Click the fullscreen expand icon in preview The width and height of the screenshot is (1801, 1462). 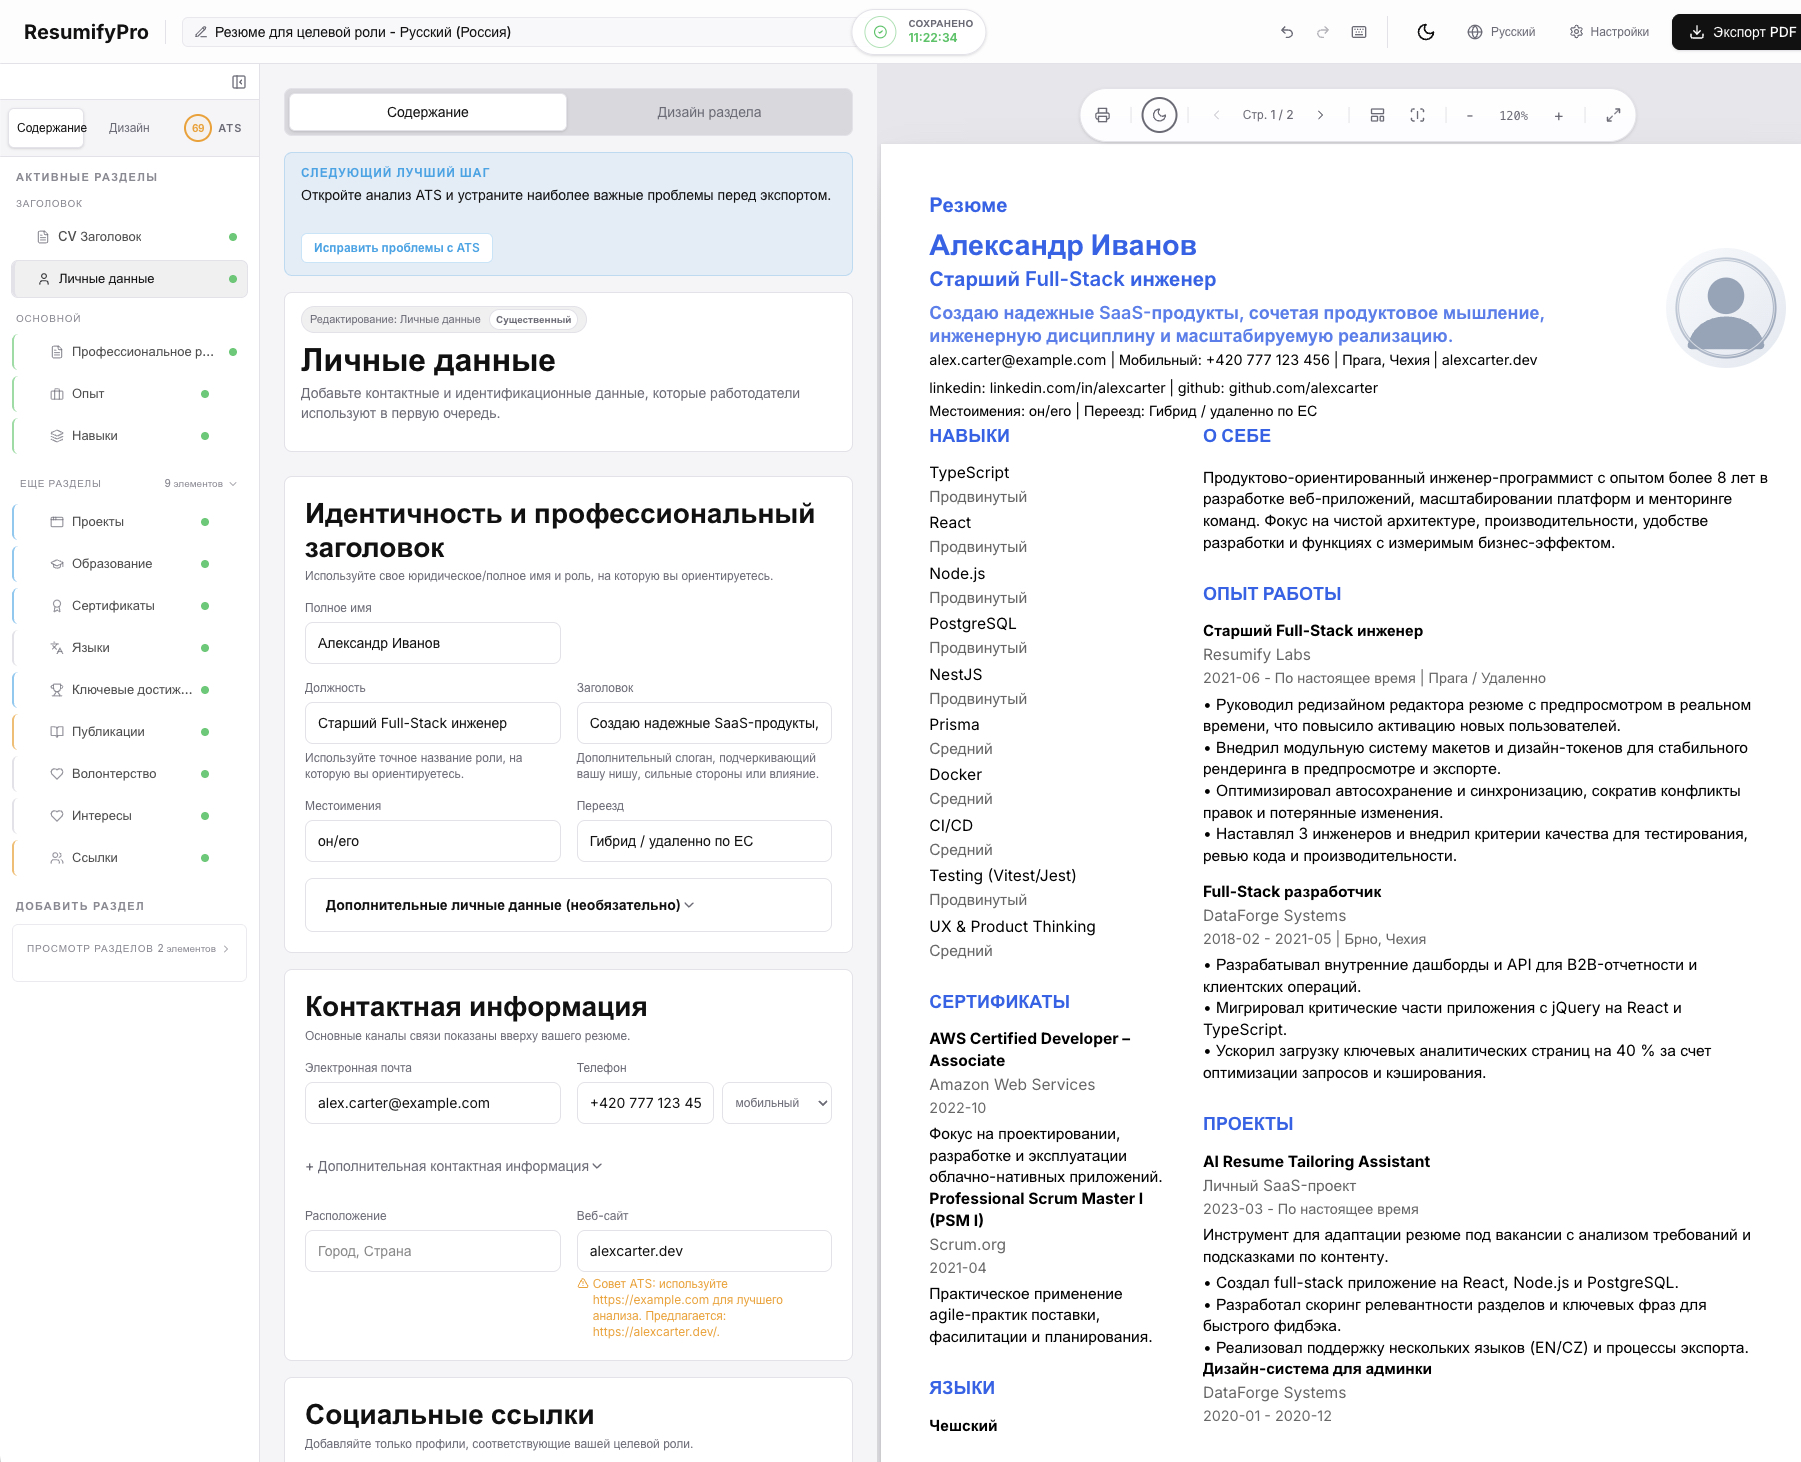(1614, 114)
